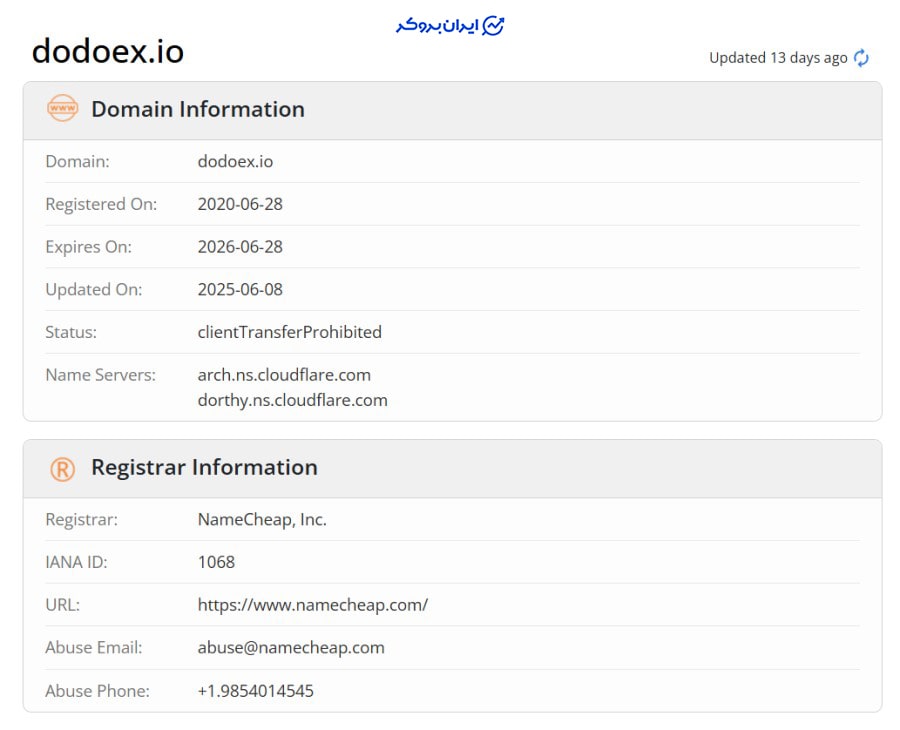Image resolution: width=900 pixels, height=730 pixels.
Task: Open the https://www.namecheap.com/ URL
Action: click(312, 605)
